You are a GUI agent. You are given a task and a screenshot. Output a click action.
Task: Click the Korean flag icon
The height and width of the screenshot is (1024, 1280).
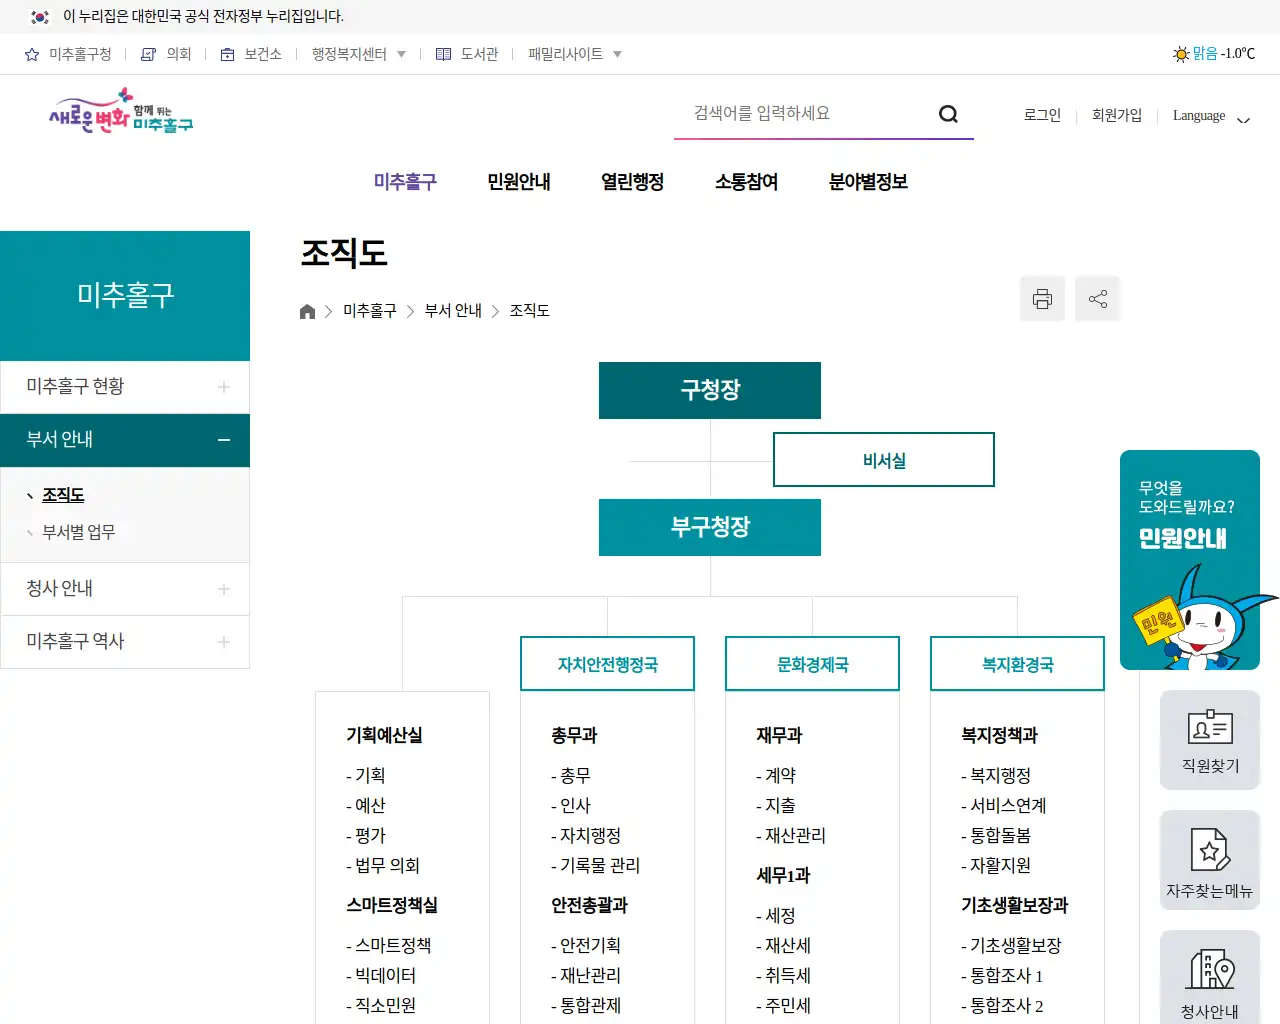40,16
